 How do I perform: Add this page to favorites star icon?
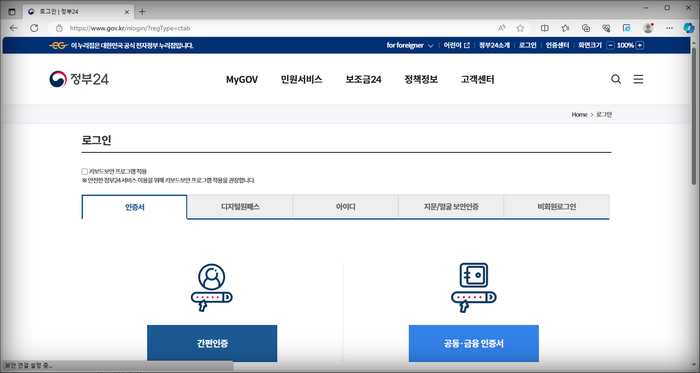520,28
